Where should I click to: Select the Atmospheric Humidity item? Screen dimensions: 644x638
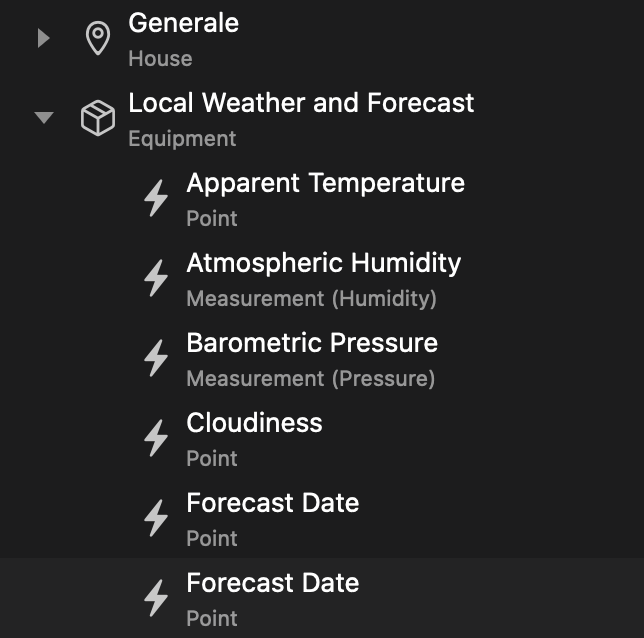pyautogui.click(x=323, y=264)
